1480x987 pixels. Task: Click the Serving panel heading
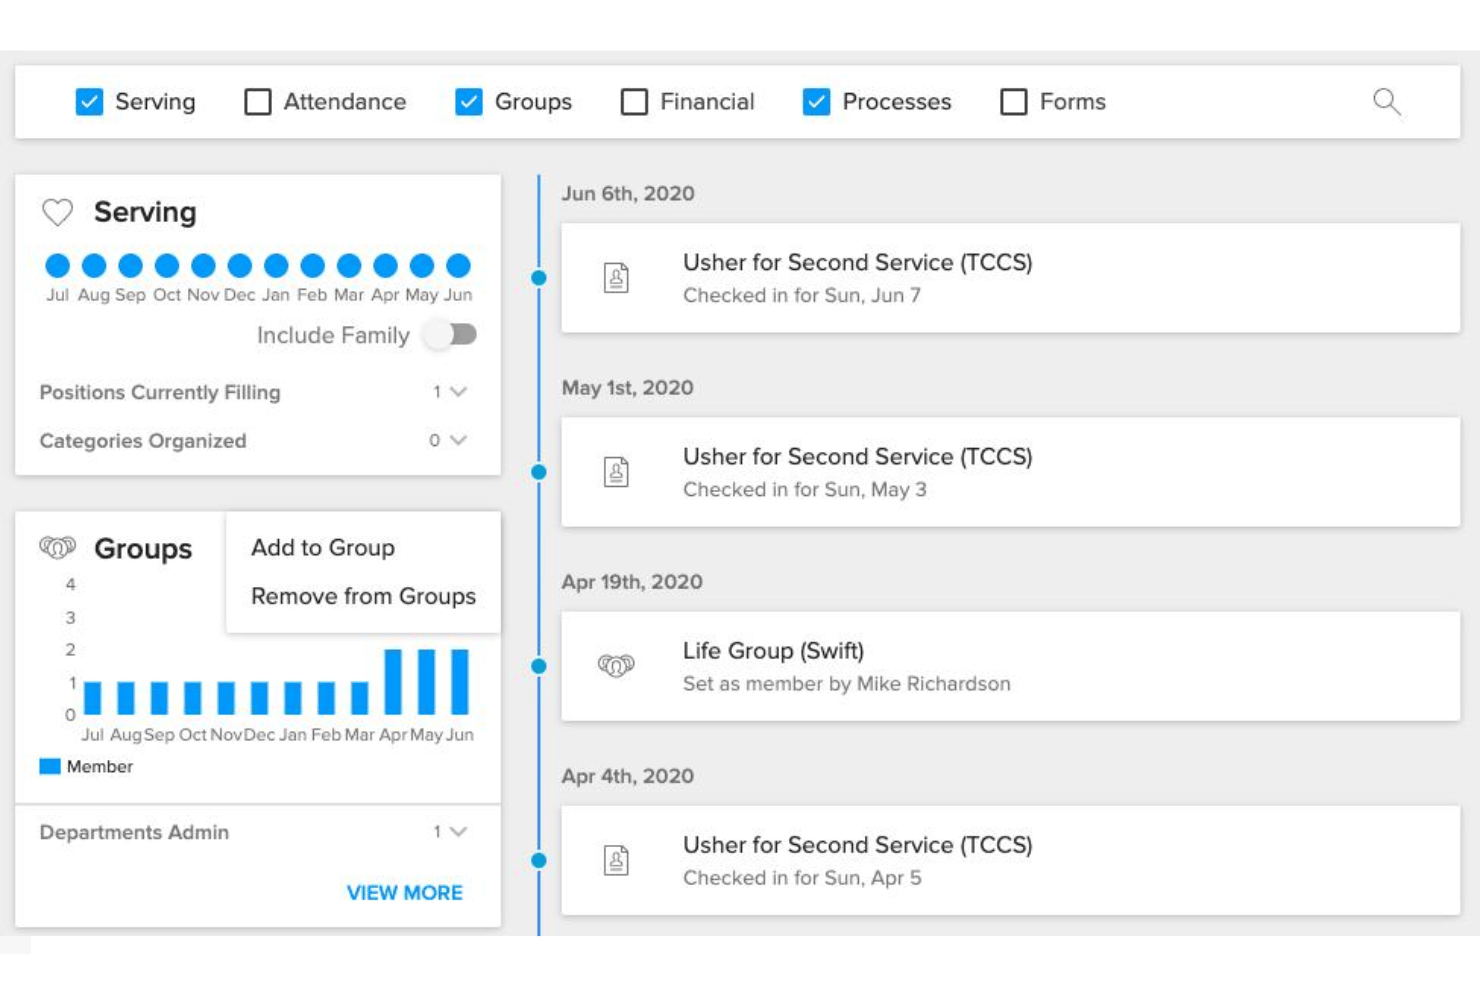[145, 212]
